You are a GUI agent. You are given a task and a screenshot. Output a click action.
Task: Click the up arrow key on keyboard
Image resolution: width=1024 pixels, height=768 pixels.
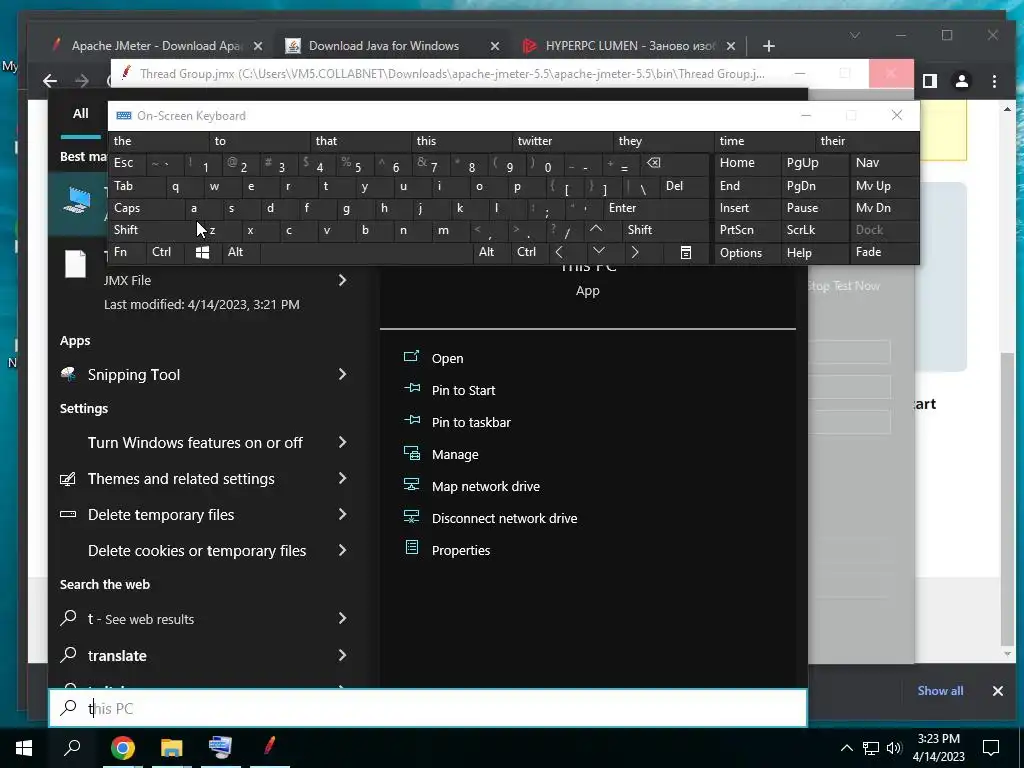596,230
